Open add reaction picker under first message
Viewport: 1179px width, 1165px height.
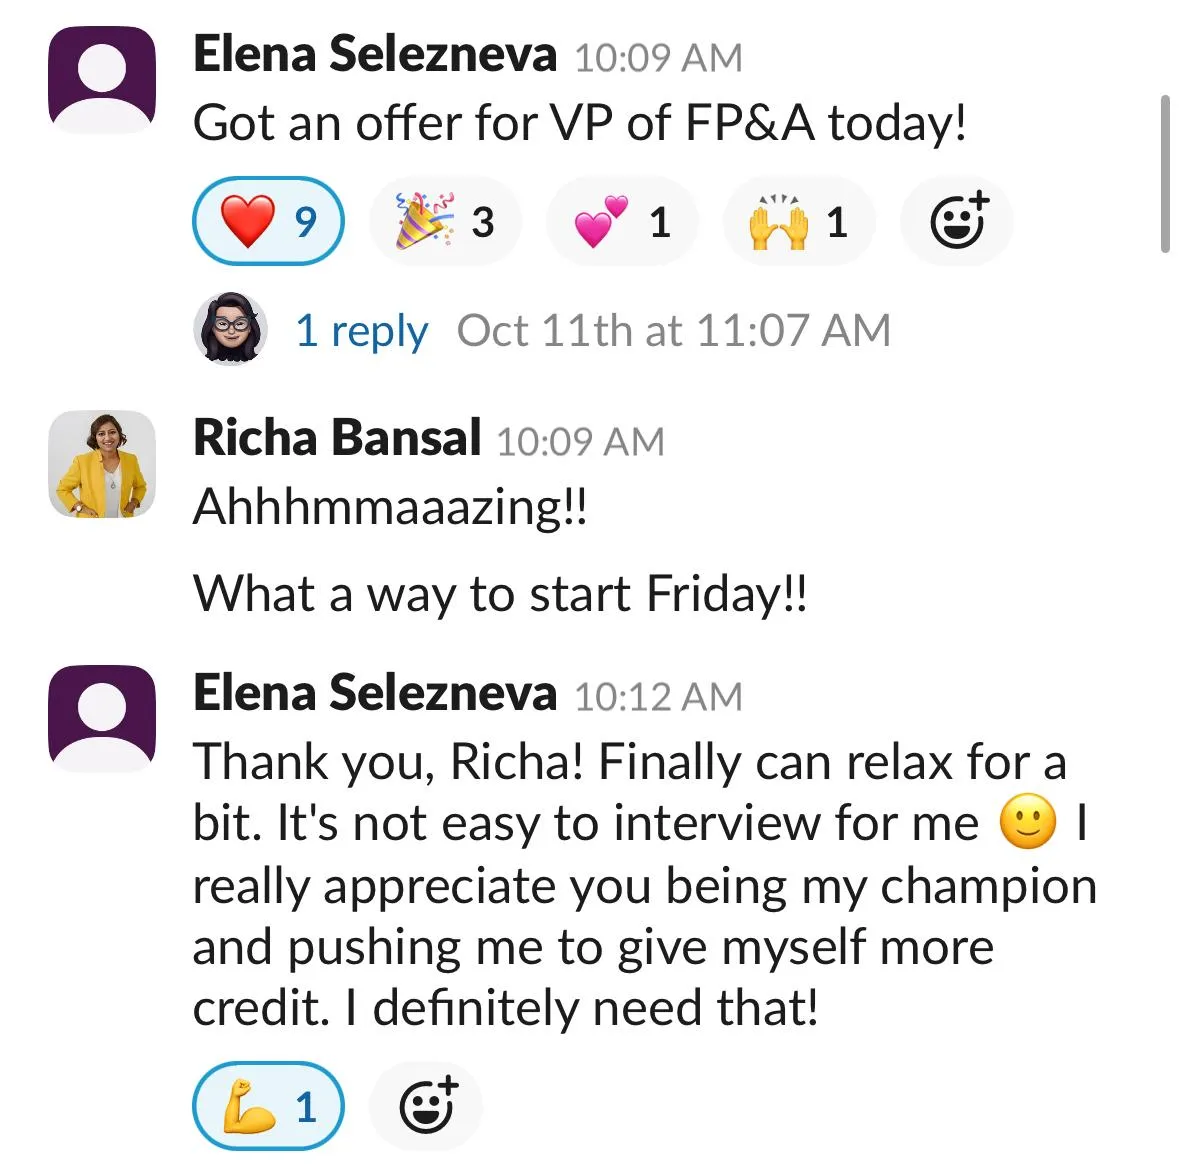click(x=956, y=221)
